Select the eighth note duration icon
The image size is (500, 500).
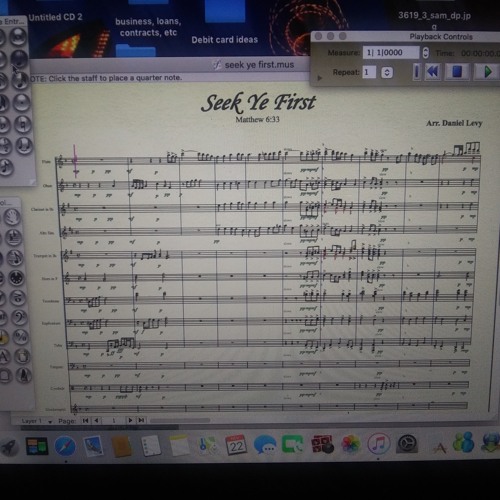point(6,167)
